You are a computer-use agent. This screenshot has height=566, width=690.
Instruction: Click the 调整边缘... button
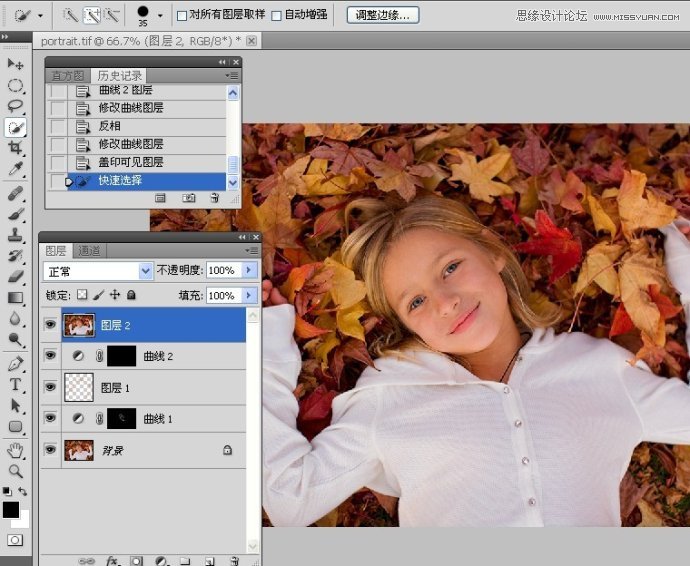383,15
